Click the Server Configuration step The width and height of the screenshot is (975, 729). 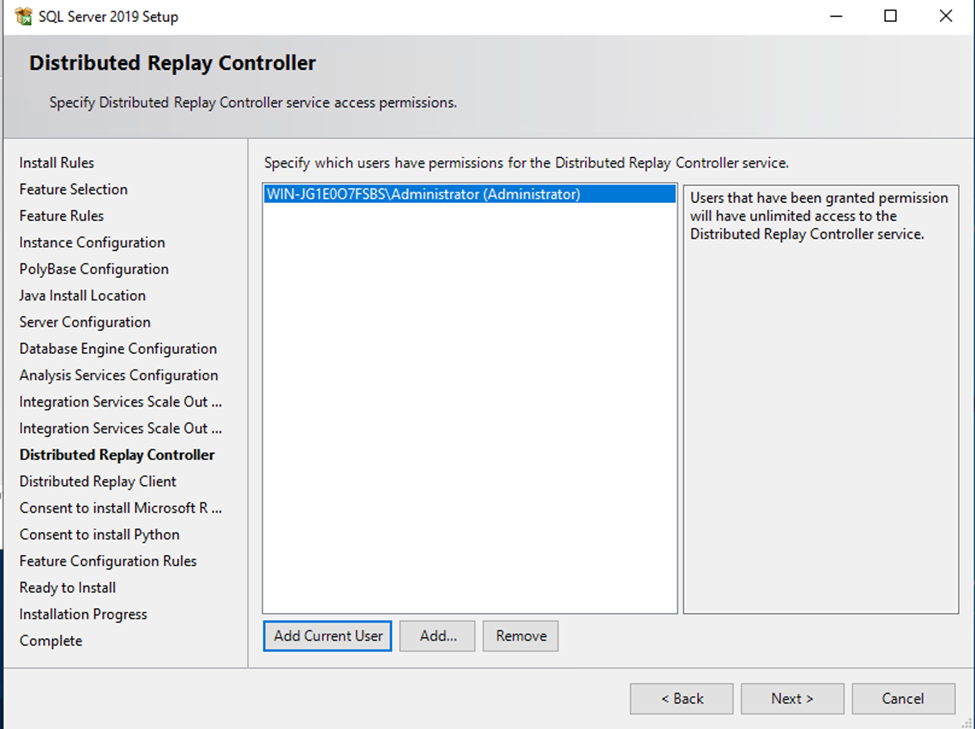(85, 322)
